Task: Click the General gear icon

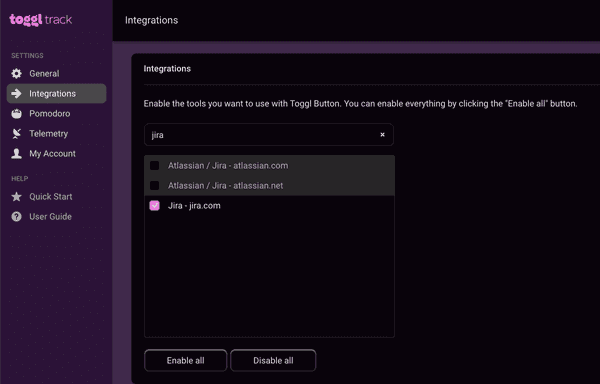Action: coord(16,73)
